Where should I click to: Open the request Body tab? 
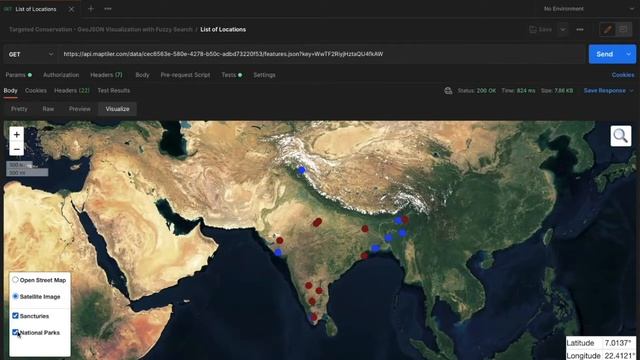point(142,75)
